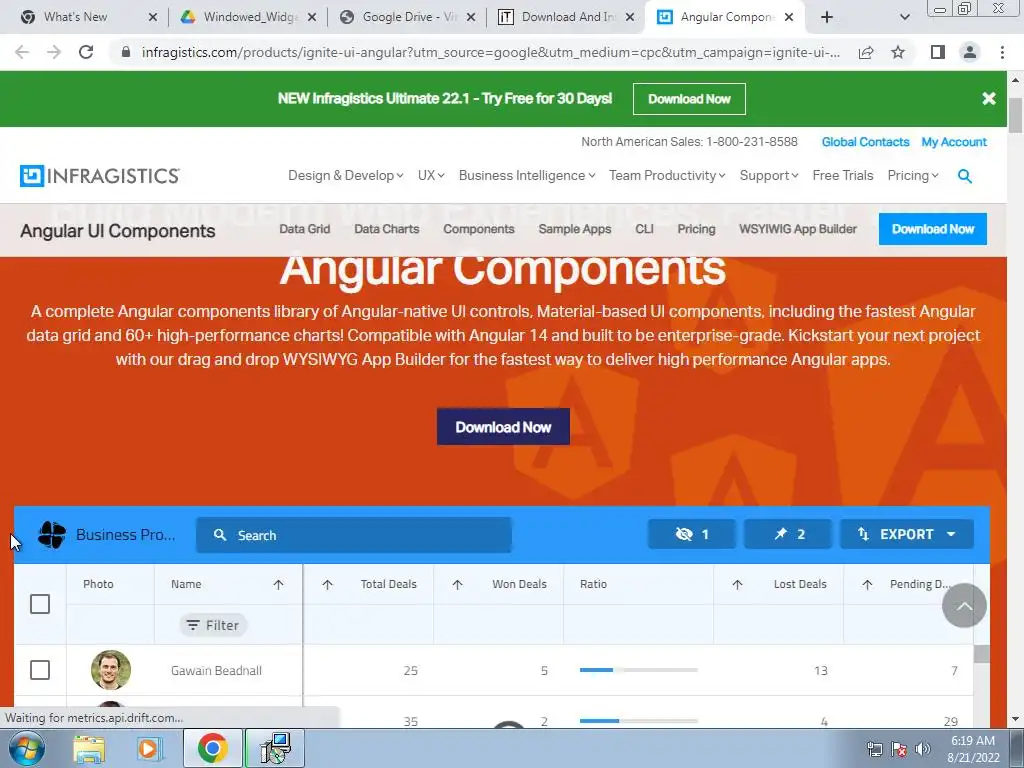Open Action Center flag tray icon
The width and height of the screenshot is (1024, 768).
click(x=899, y=749)
